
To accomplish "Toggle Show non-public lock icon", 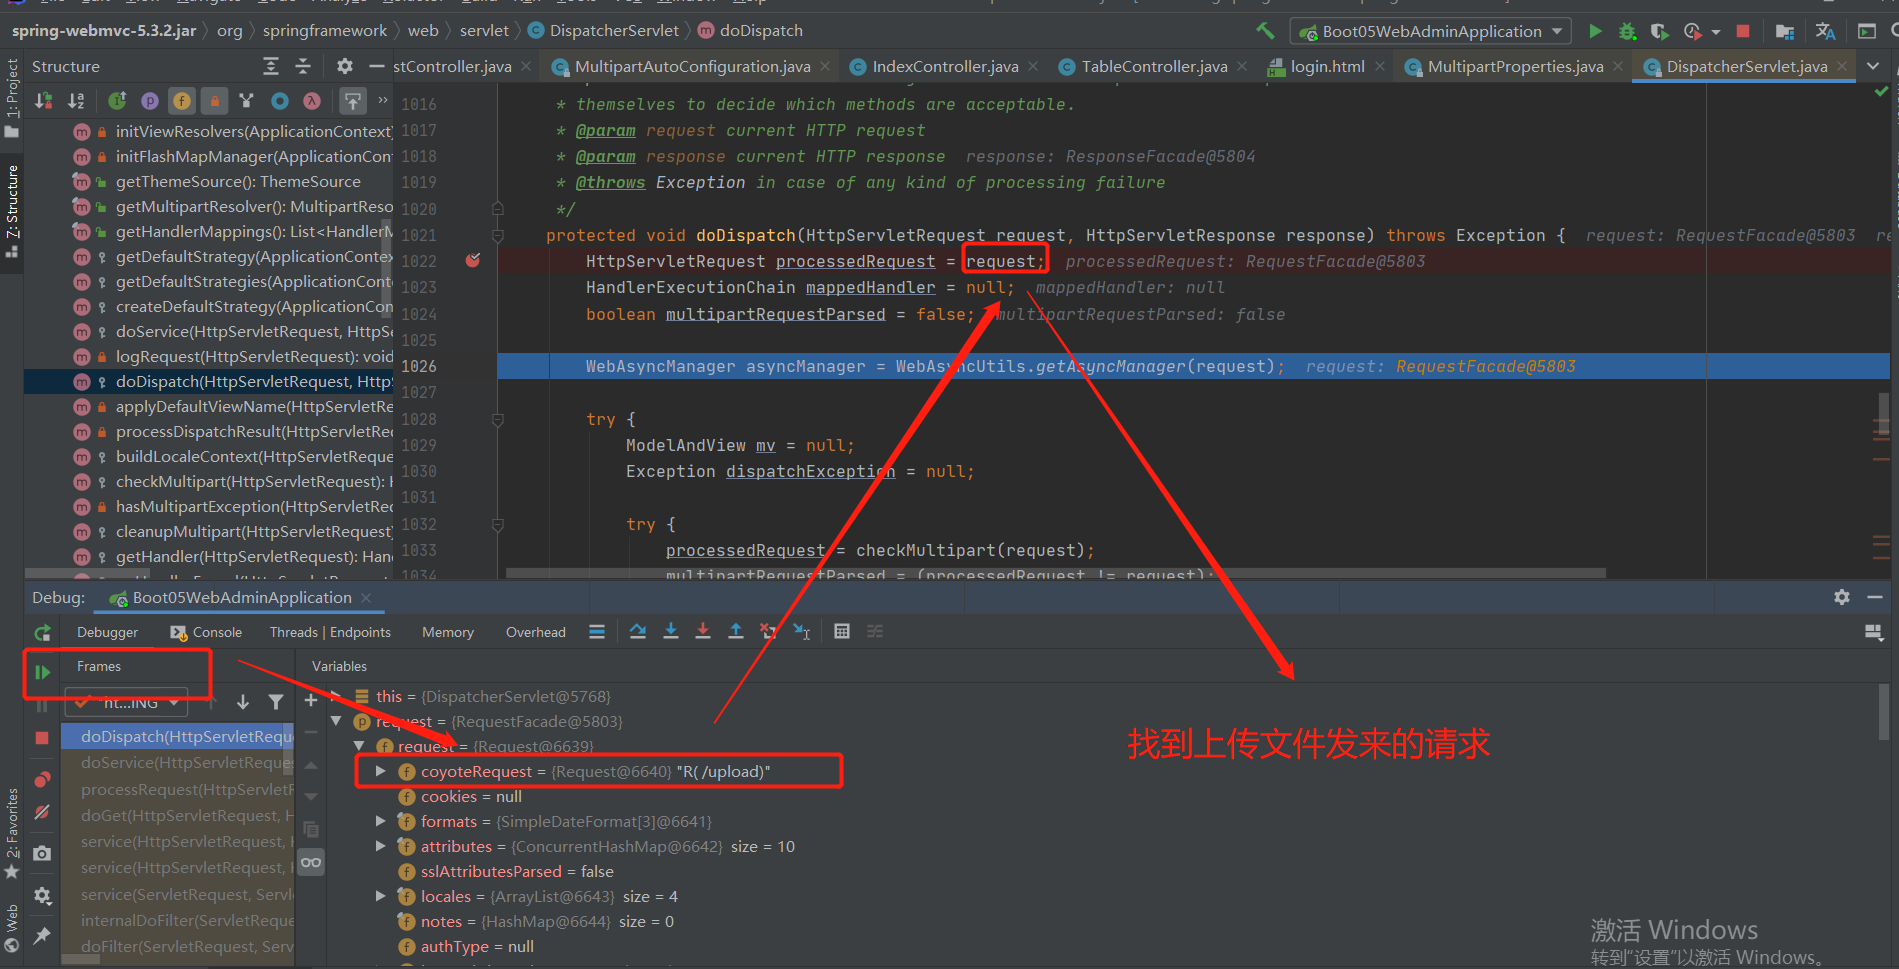I will coord(214,100).
